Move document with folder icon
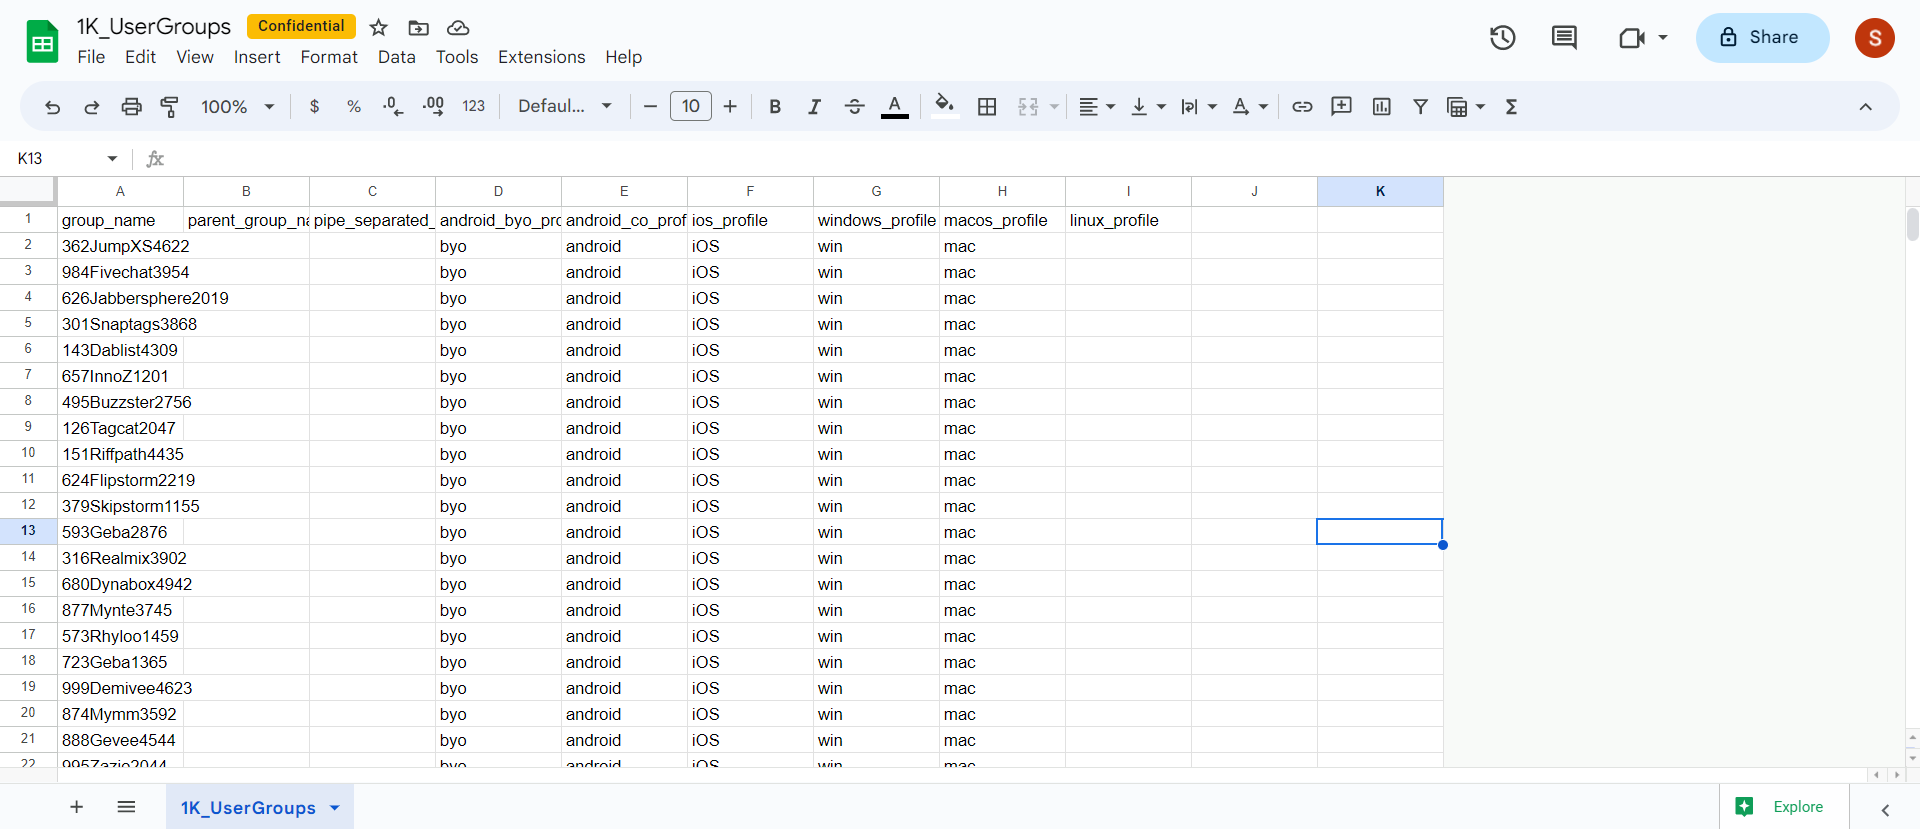This screenshot has height=830, width=1920. coord(418,28)
